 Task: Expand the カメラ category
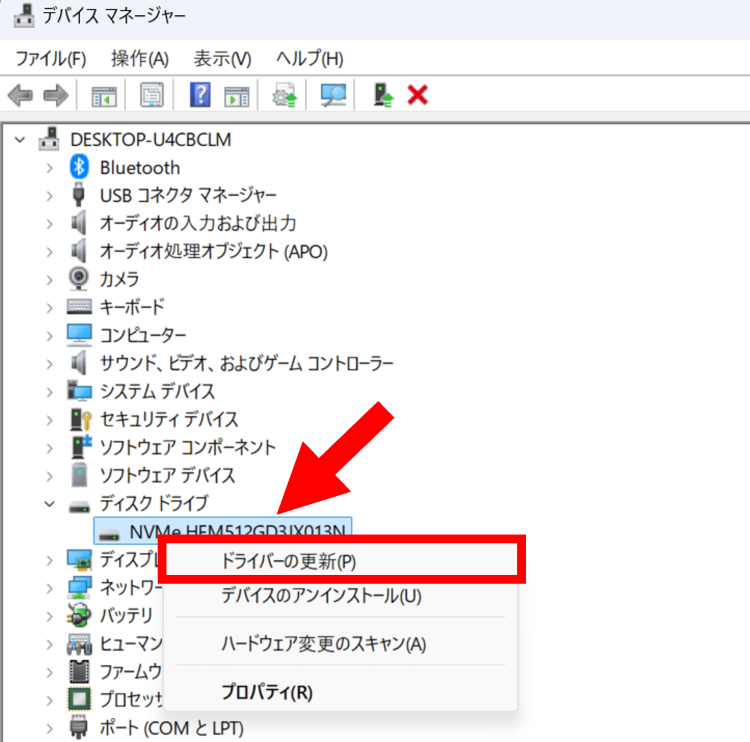50,279
